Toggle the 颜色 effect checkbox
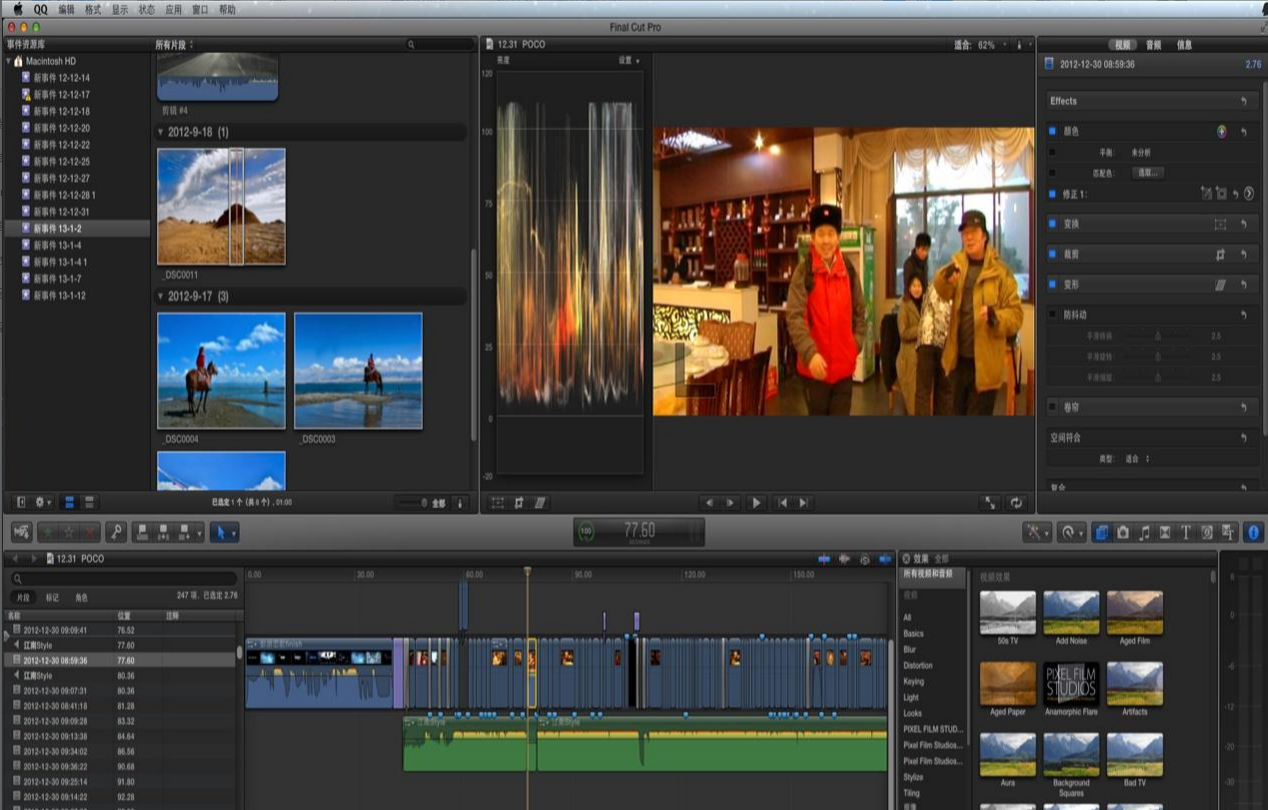 pos(1052,131)
